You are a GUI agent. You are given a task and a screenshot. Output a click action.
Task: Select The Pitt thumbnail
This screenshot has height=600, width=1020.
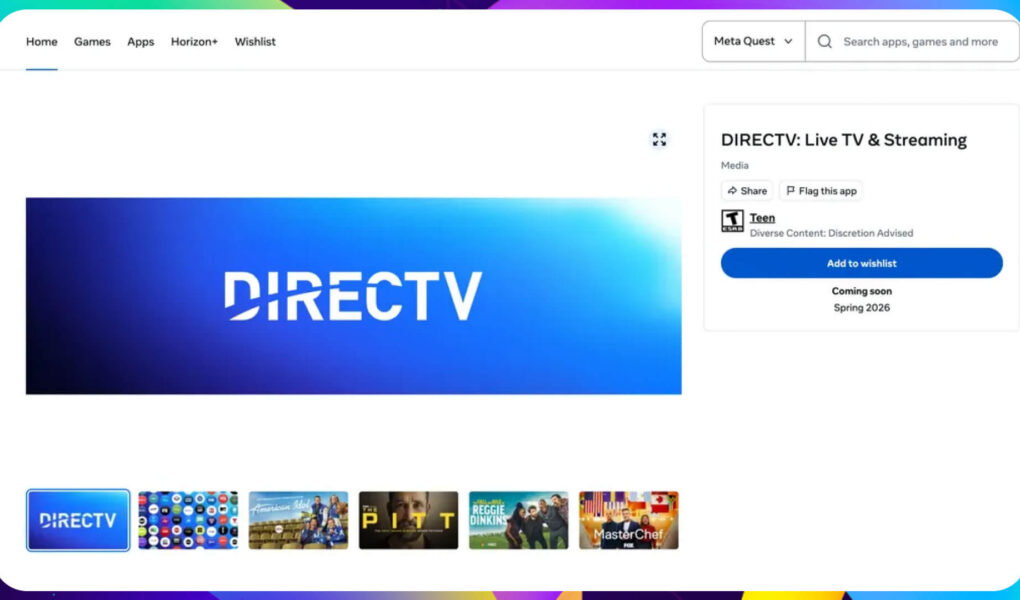point(409,520)
